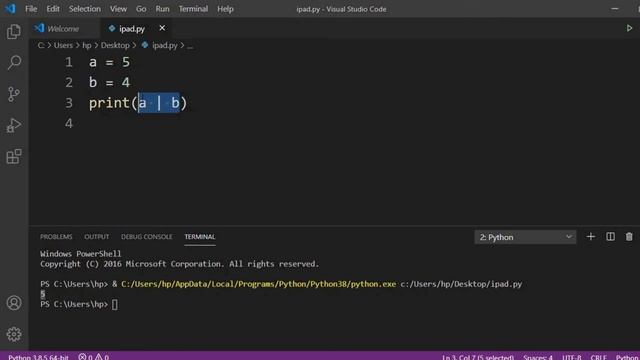Image resolution: width=640 pixels, height=360 pixels.
Task: Click the breadcrumb ellipsis symbol
Action: [190, 46]
